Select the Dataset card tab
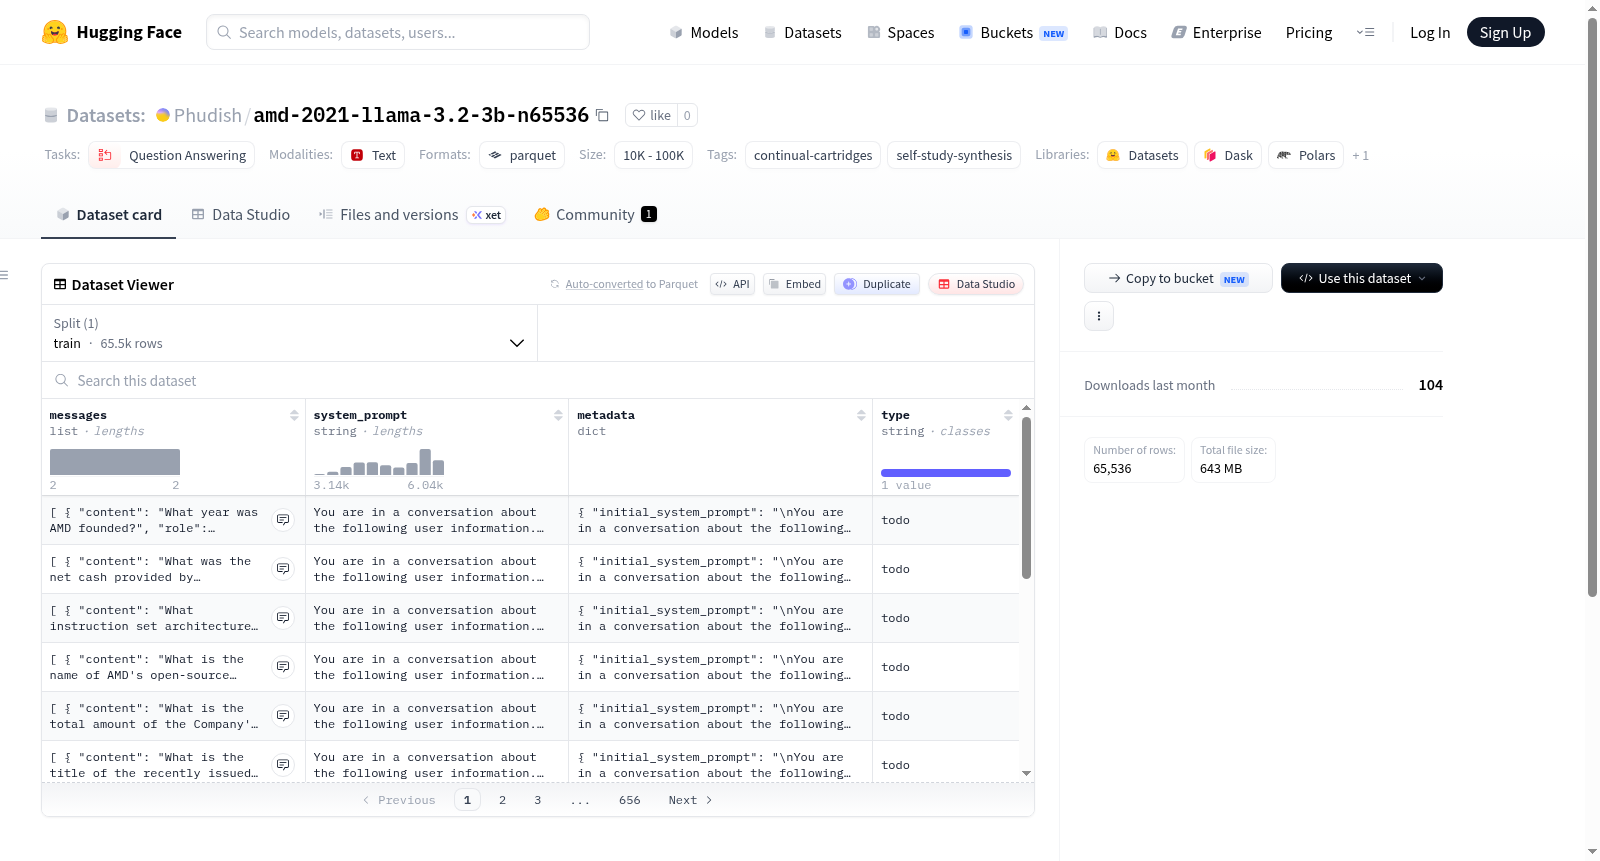Screen dimensions: 1600x861 point(109,214)
